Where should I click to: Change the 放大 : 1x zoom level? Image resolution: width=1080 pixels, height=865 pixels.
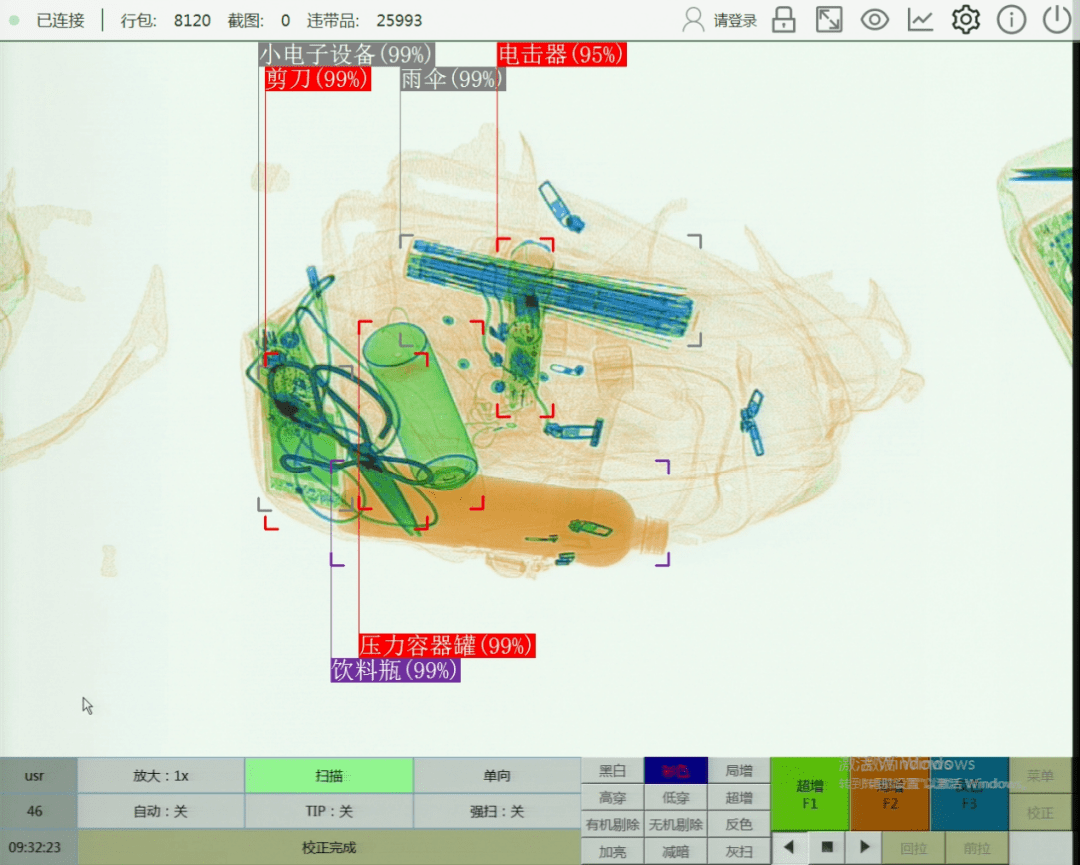pos(160,775)
